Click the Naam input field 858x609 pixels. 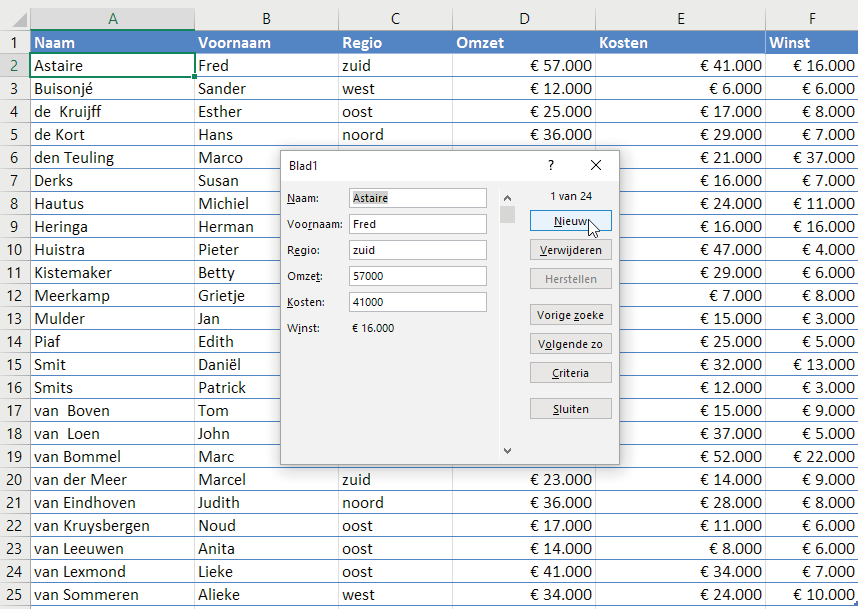(417, 198)
